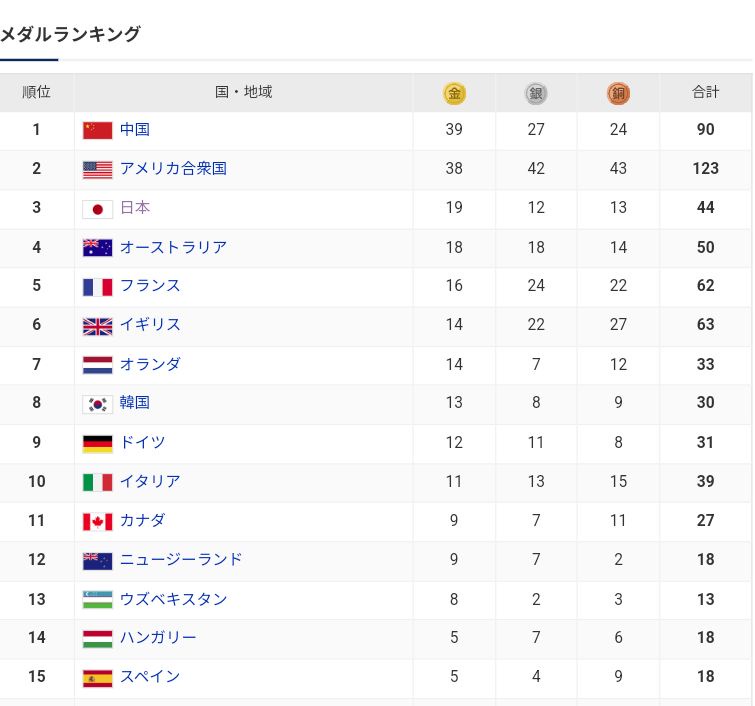Open the イギリス country link

[150, 325]
